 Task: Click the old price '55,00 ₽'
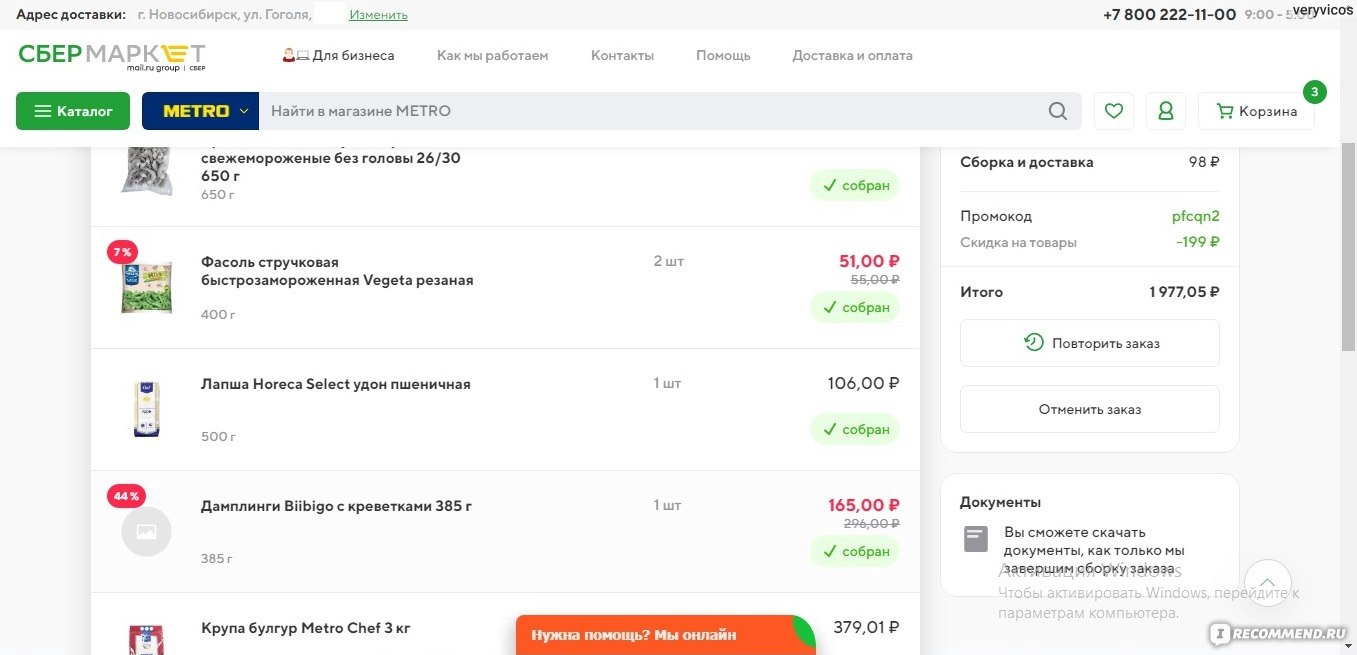click(x=875, y=279)
